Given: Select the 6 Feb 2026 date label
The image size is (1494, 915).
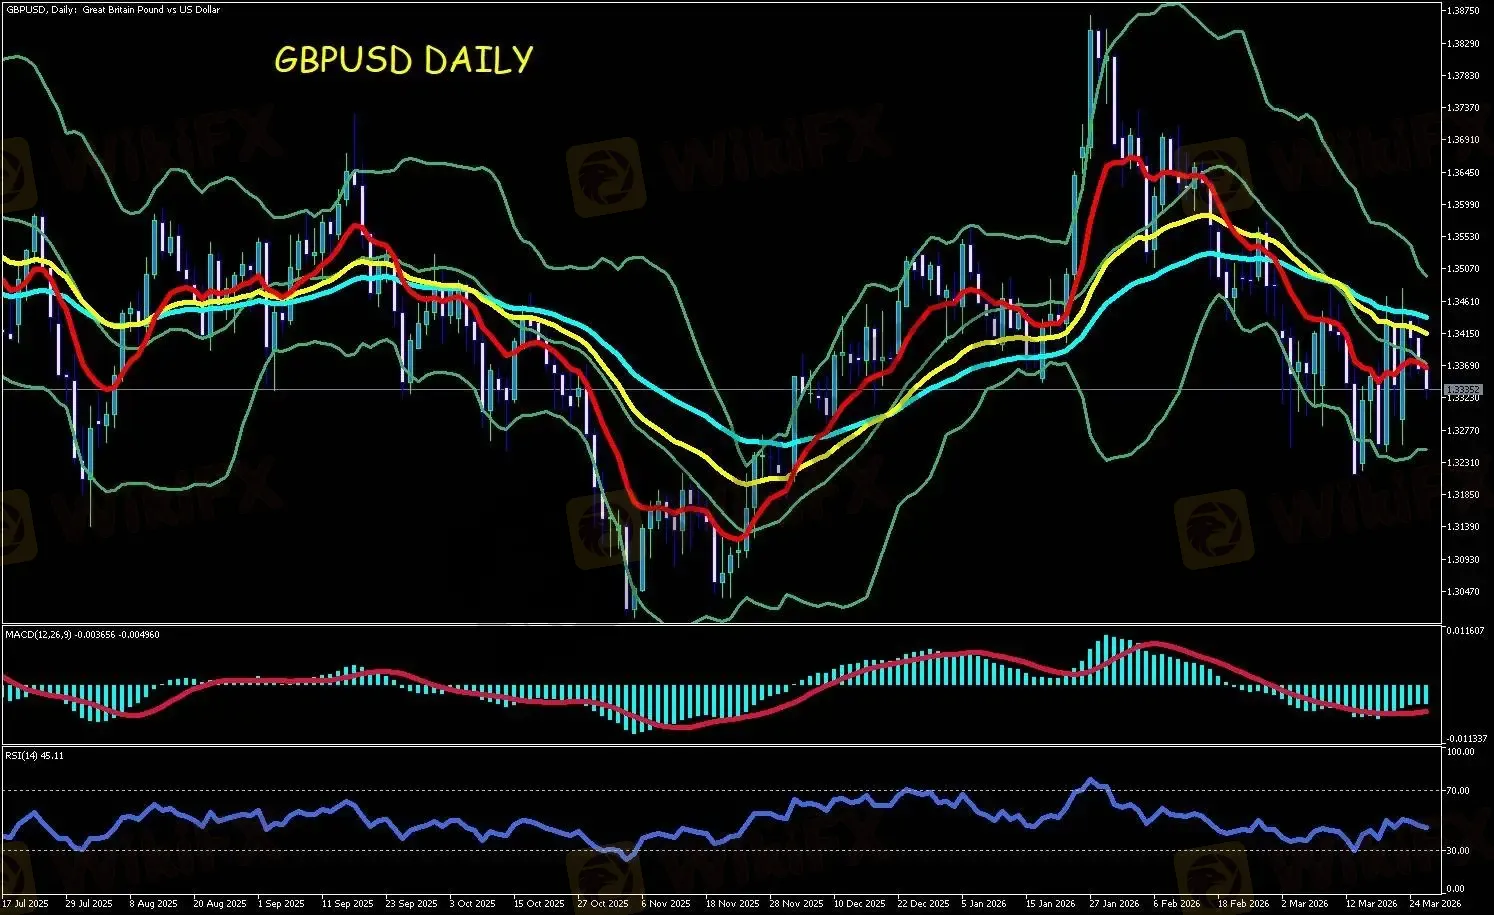Looking at the screenshot, I should (x=1176, y=904).
